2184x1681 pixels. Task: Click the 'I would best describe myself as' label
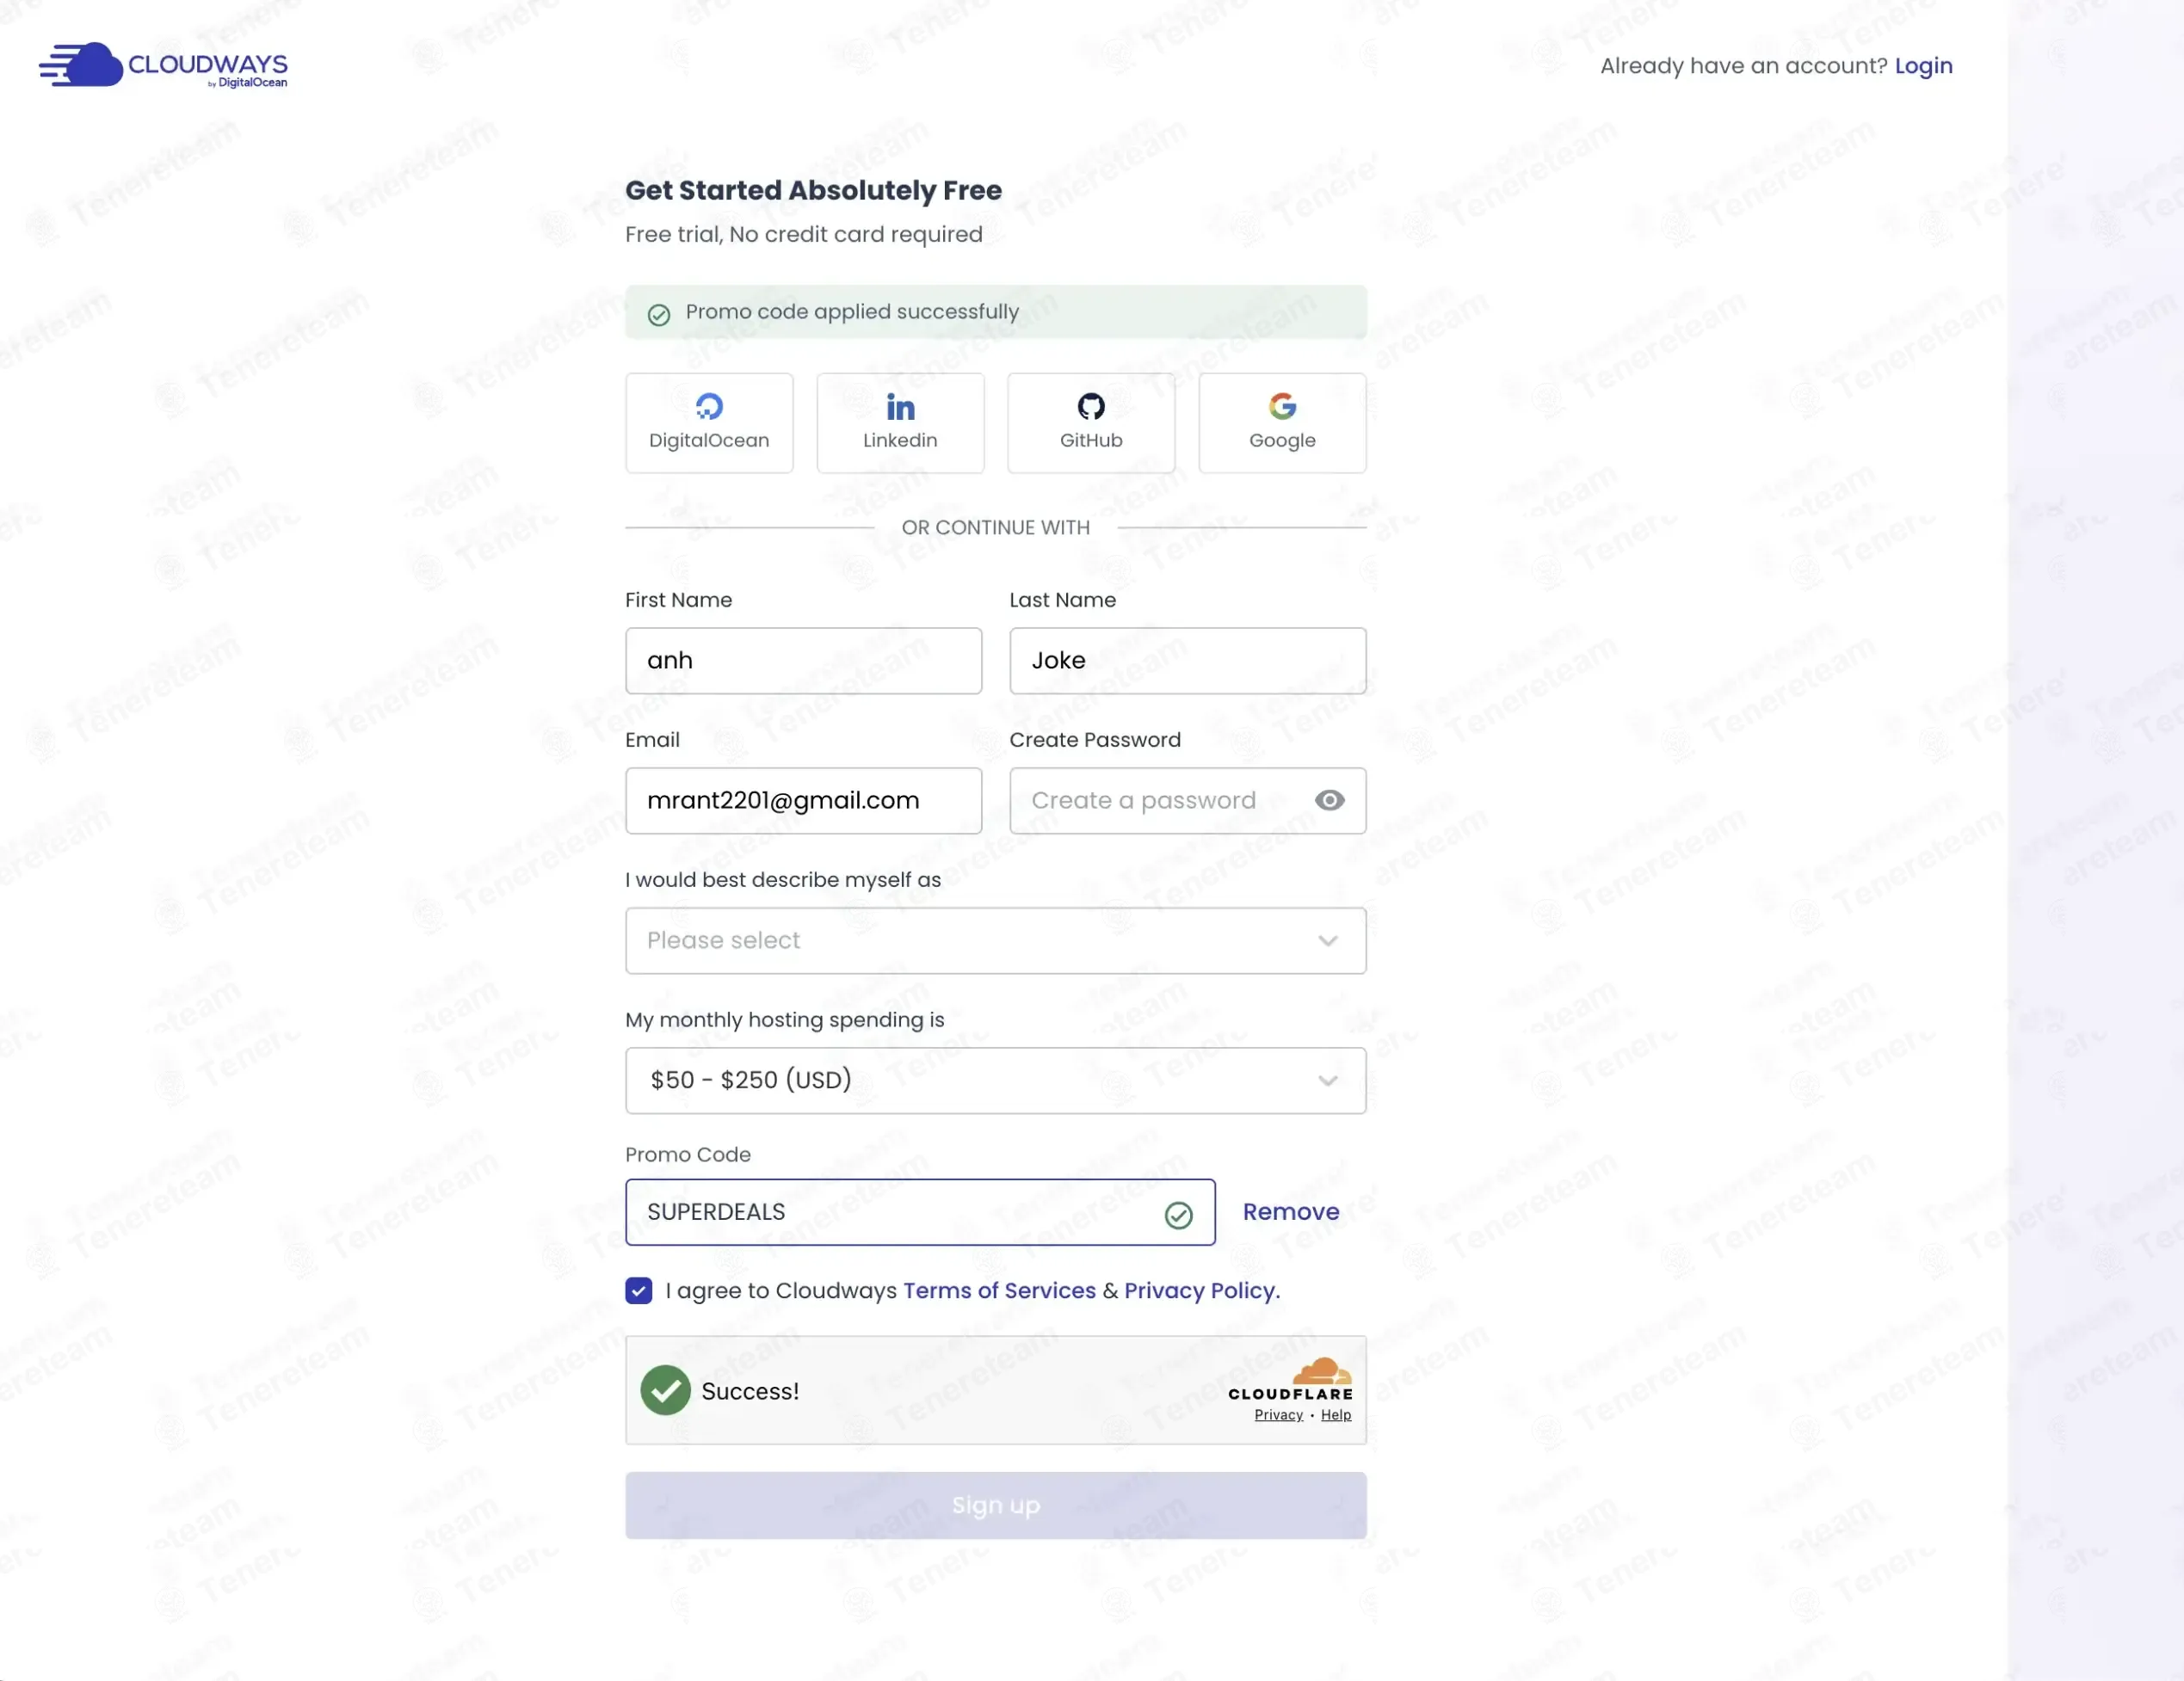tap(783, 880)
